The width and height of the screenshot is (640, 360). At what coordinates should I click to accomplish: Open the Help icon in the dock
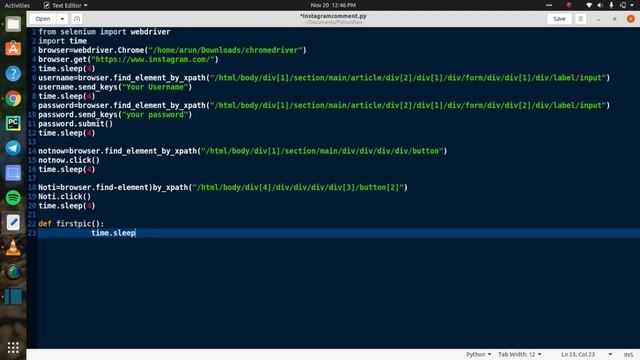click(x=13, y=73)
